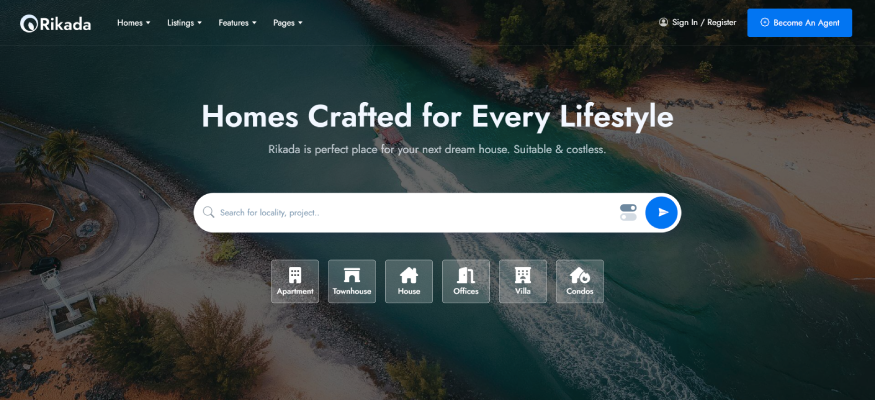Choose the Villa category icon
This screenshot has width=875, height=400.
click(522, 275)
